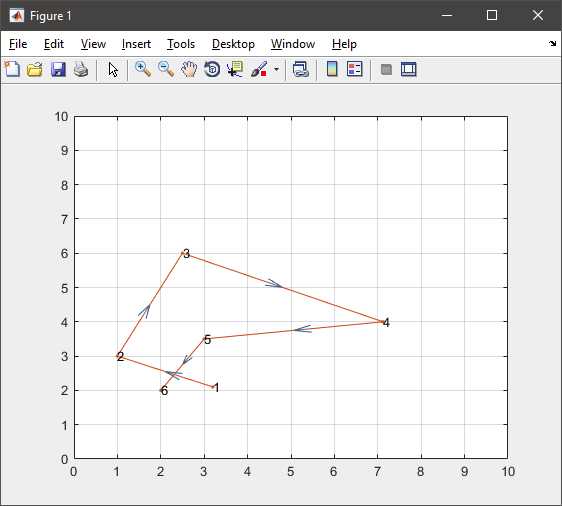Click the arrowhead between points 2 and 3
Screen dimensions: 562x506
(145, 311)
